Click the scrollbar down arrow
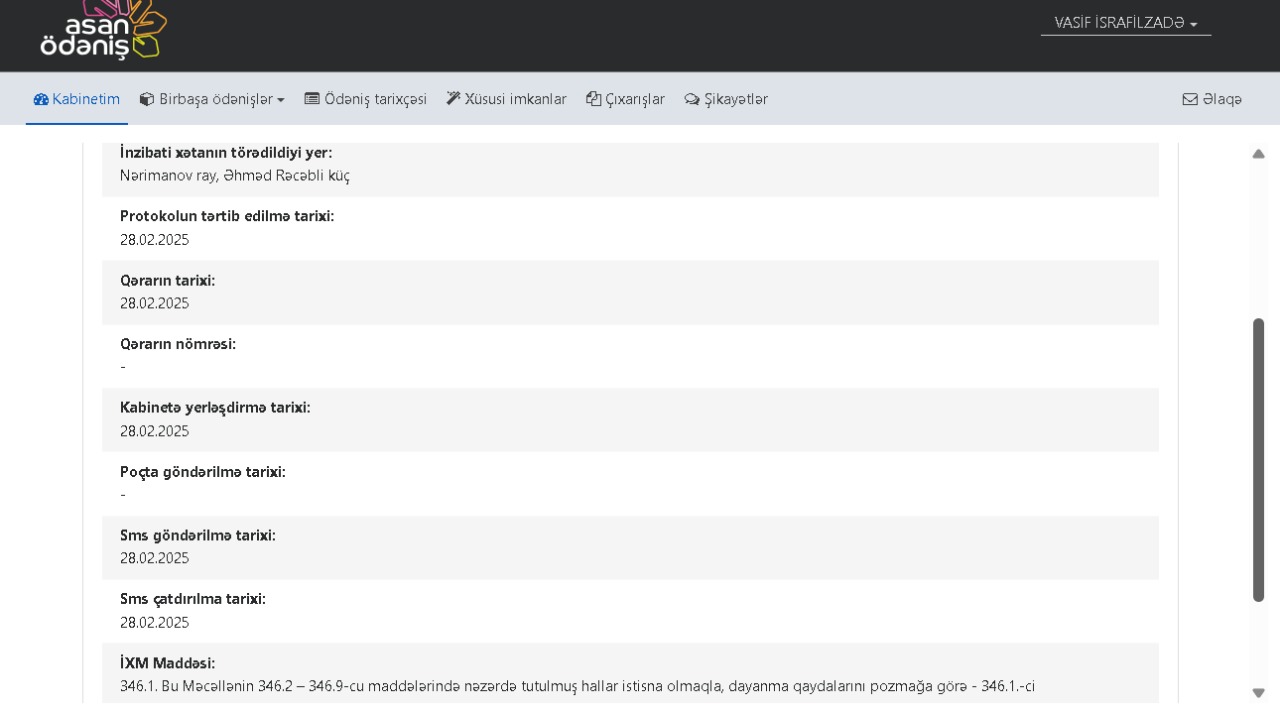 (1258, 692)
